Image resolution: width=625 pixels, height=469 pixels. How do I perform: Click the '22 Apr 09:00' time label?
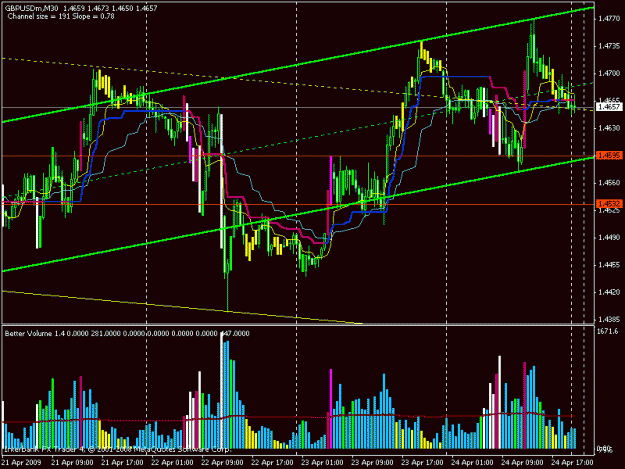click(x=222, y=462)
